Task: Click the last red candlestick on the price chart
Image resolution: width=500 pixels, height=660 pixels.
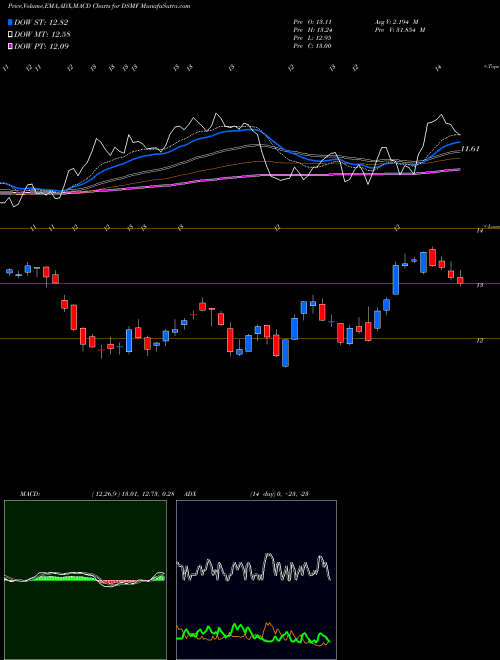Action: pos(460,280)
